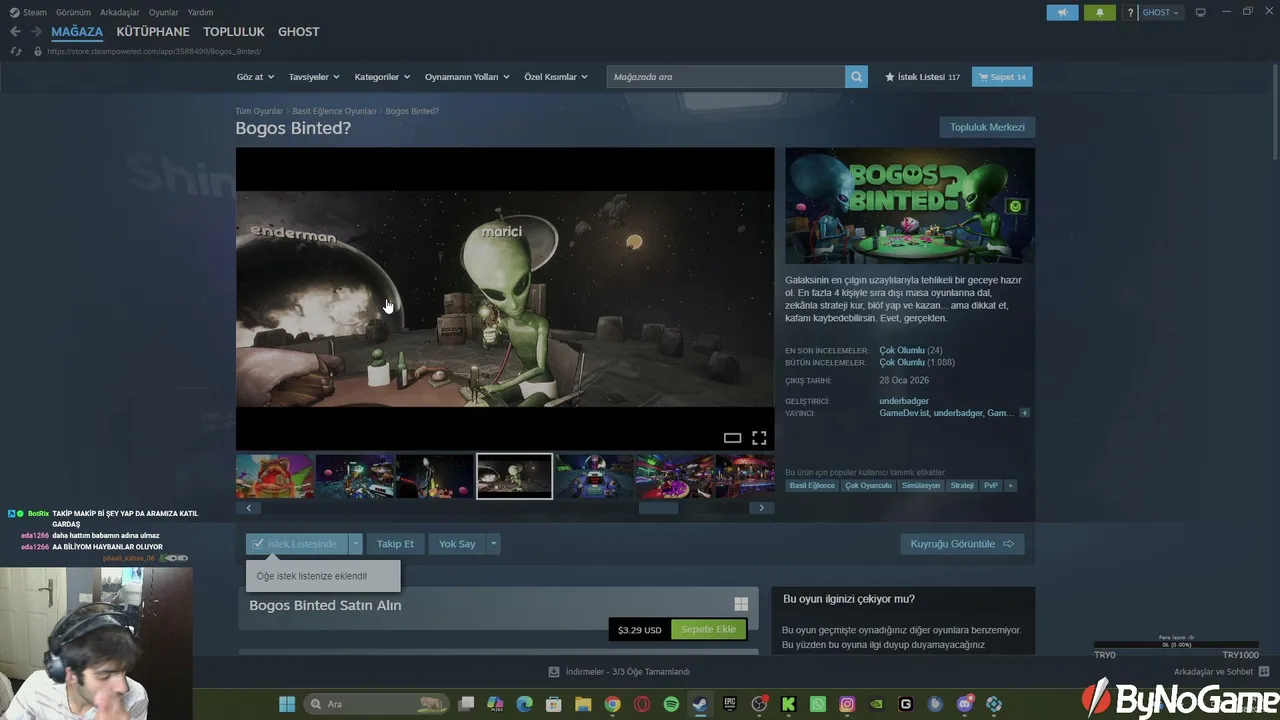Image resolution: width=1280 pixels, height=720 pixels.
Task: Open File Explorer from the taskbar
Action: pyautogui.click(x=583, y=704)
